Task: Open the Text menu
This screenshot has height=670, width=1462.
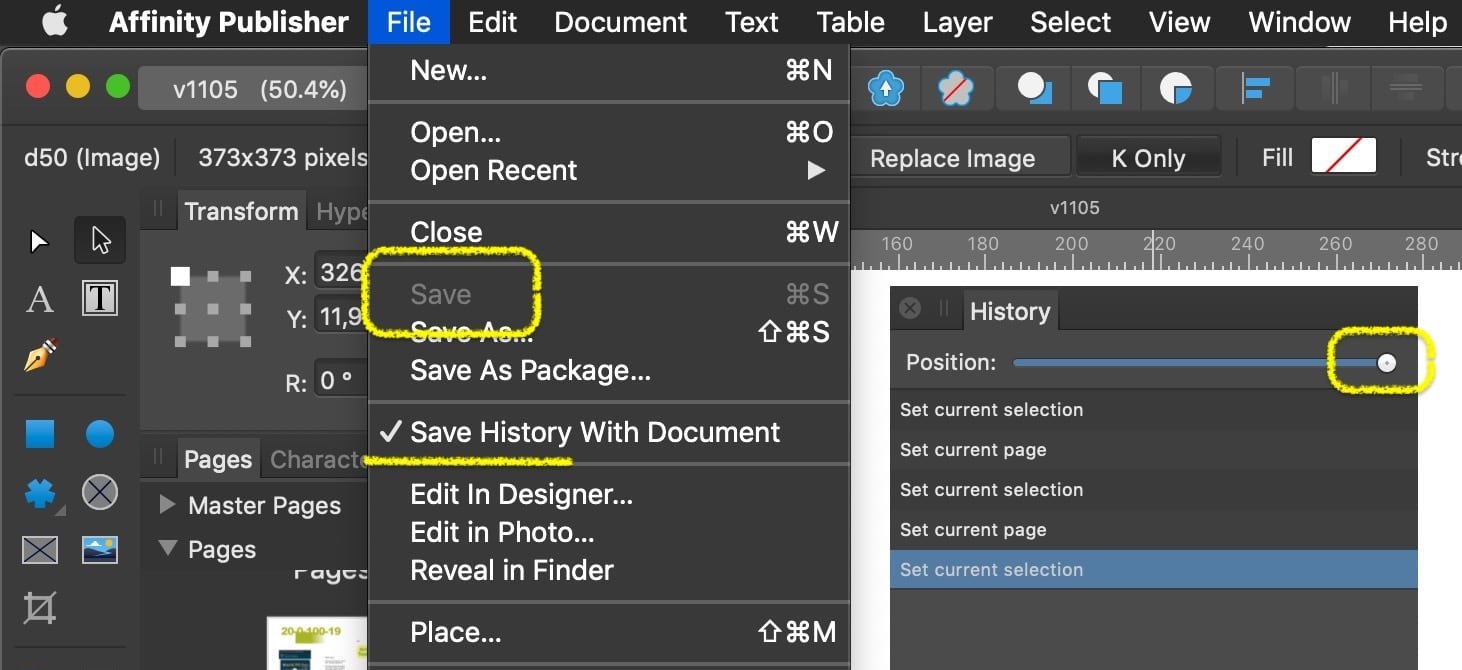Action: 752,22
